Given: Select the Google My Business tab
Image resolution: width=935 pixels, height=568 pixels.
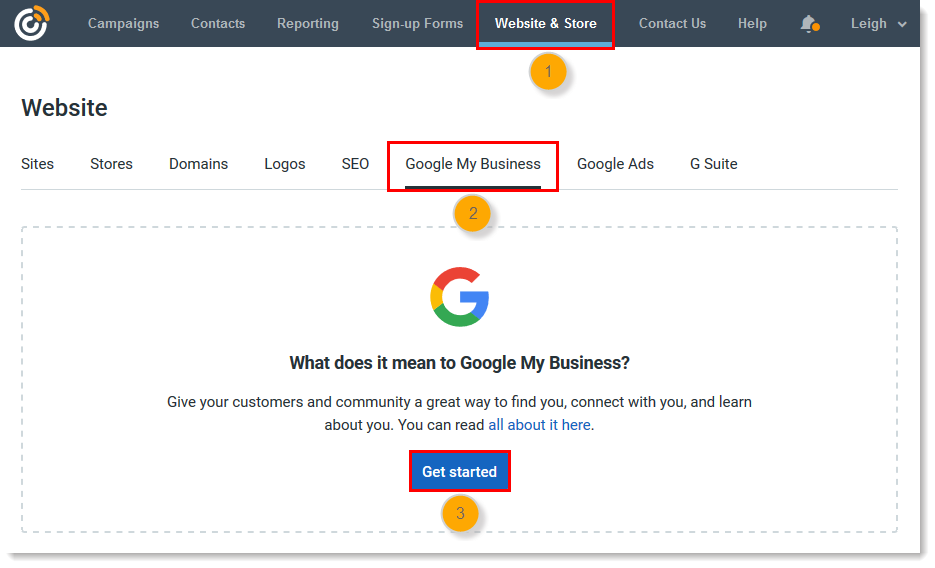Looking at the screenshot, I should click(x=473, y=164).
